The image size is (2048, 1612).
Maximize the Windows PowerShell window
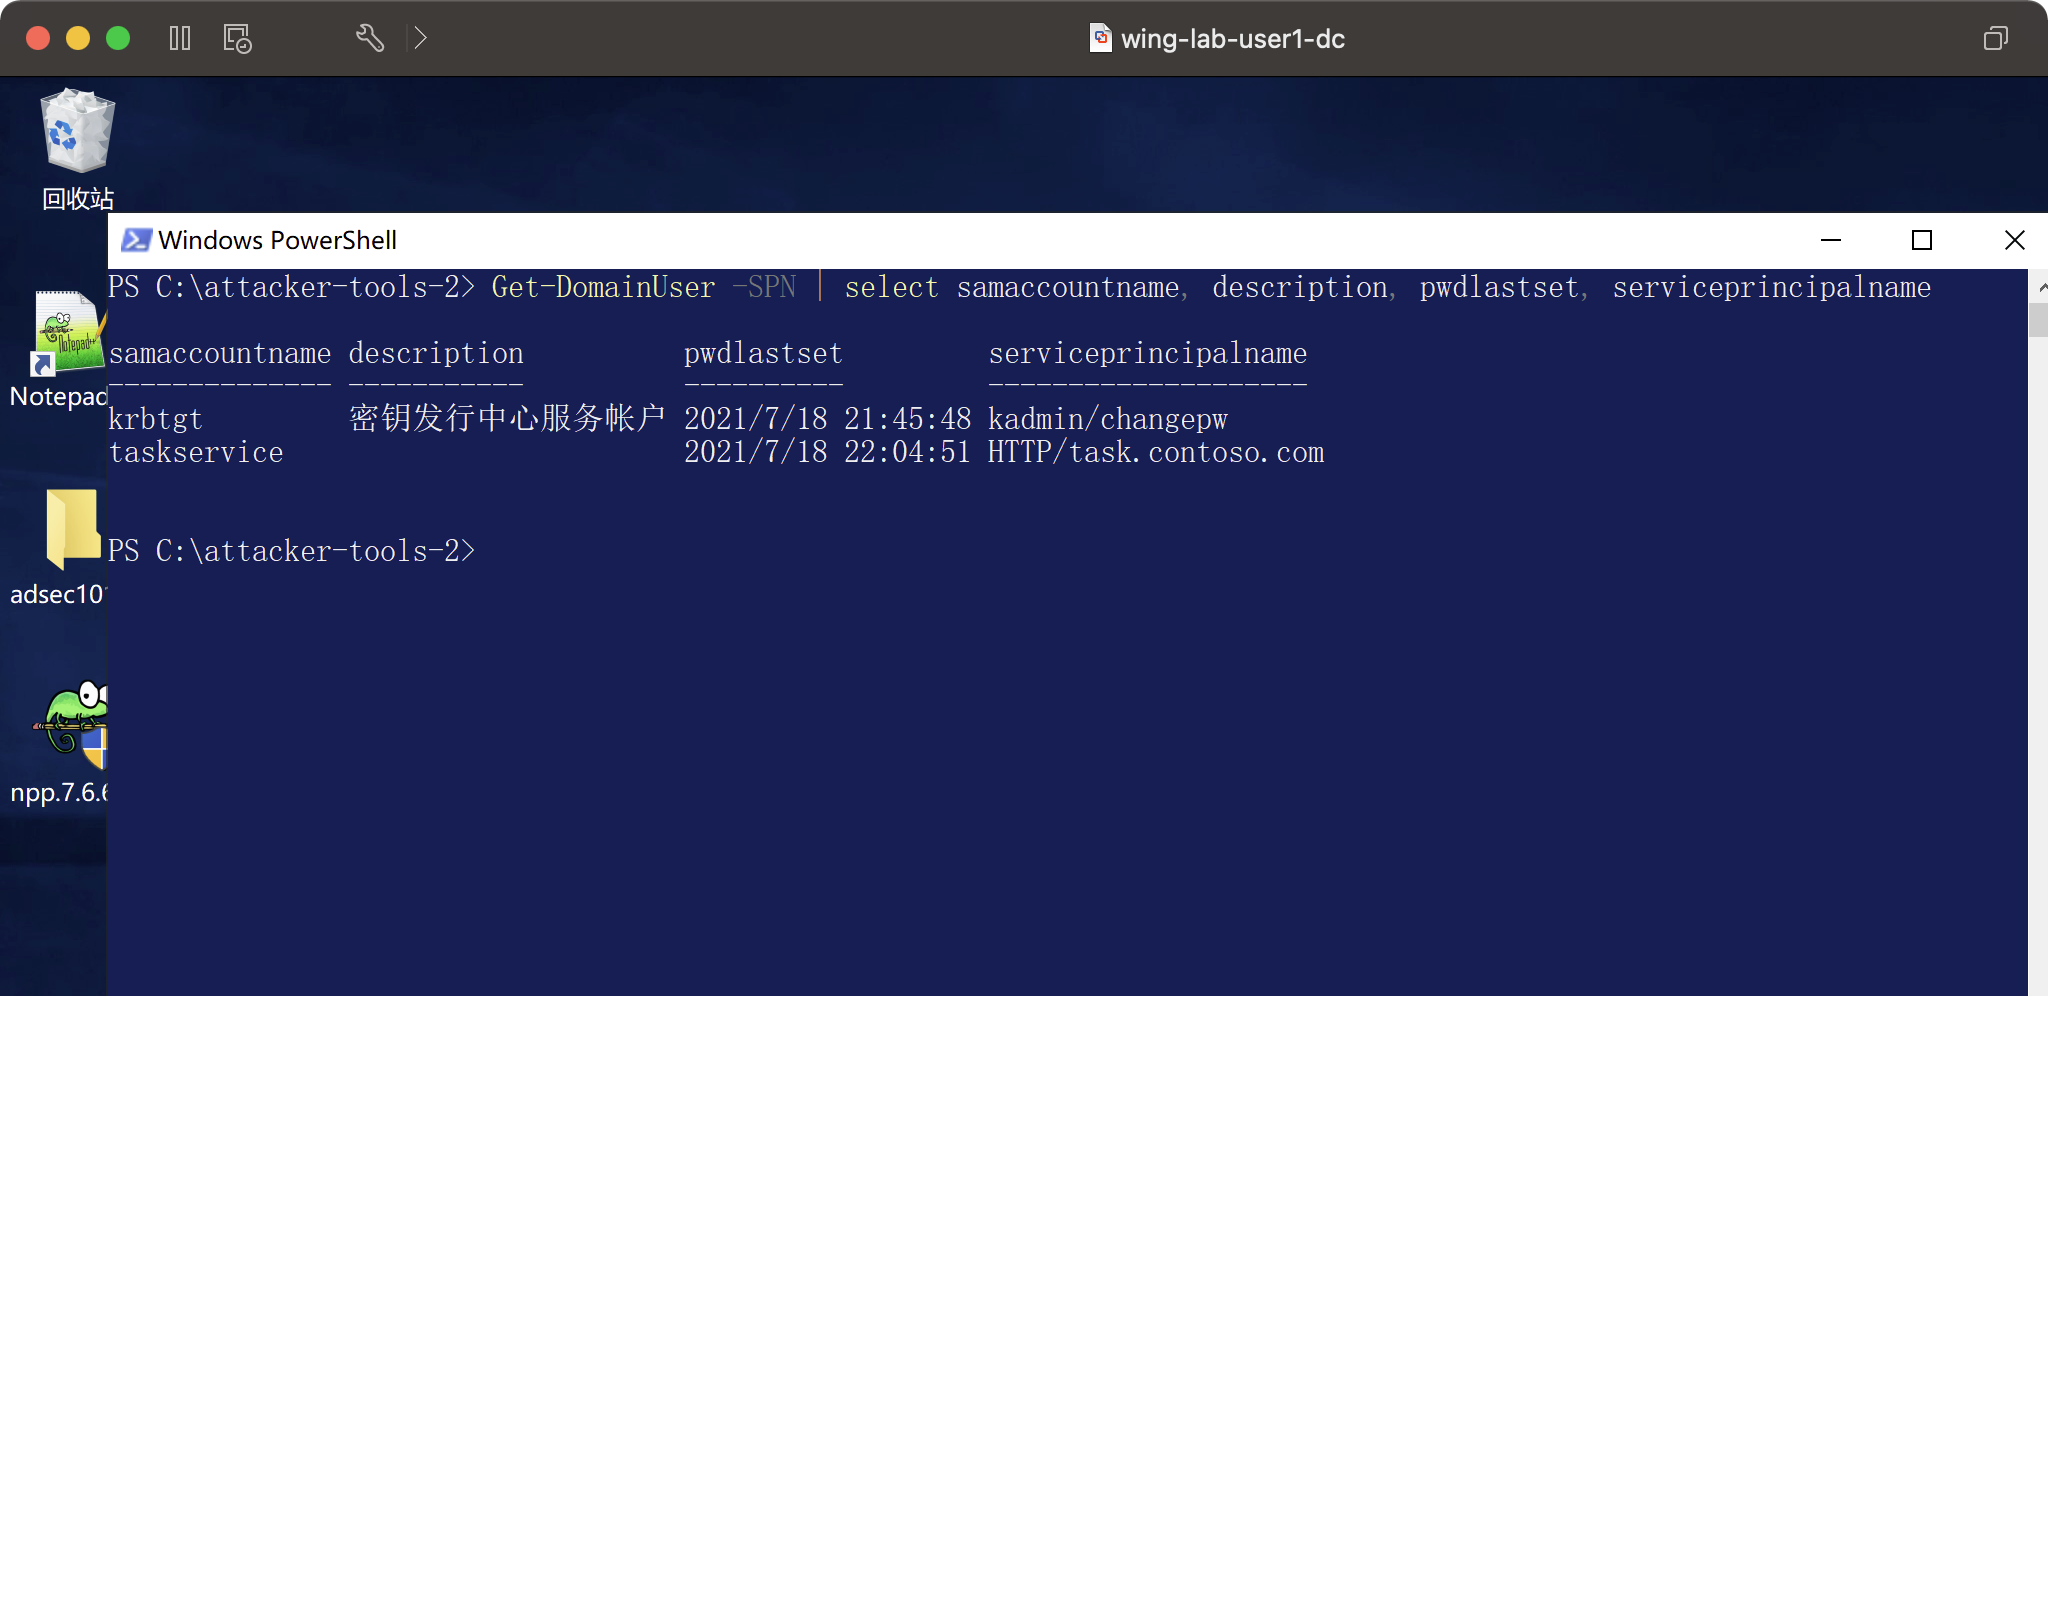click(x=1921, y=240)
